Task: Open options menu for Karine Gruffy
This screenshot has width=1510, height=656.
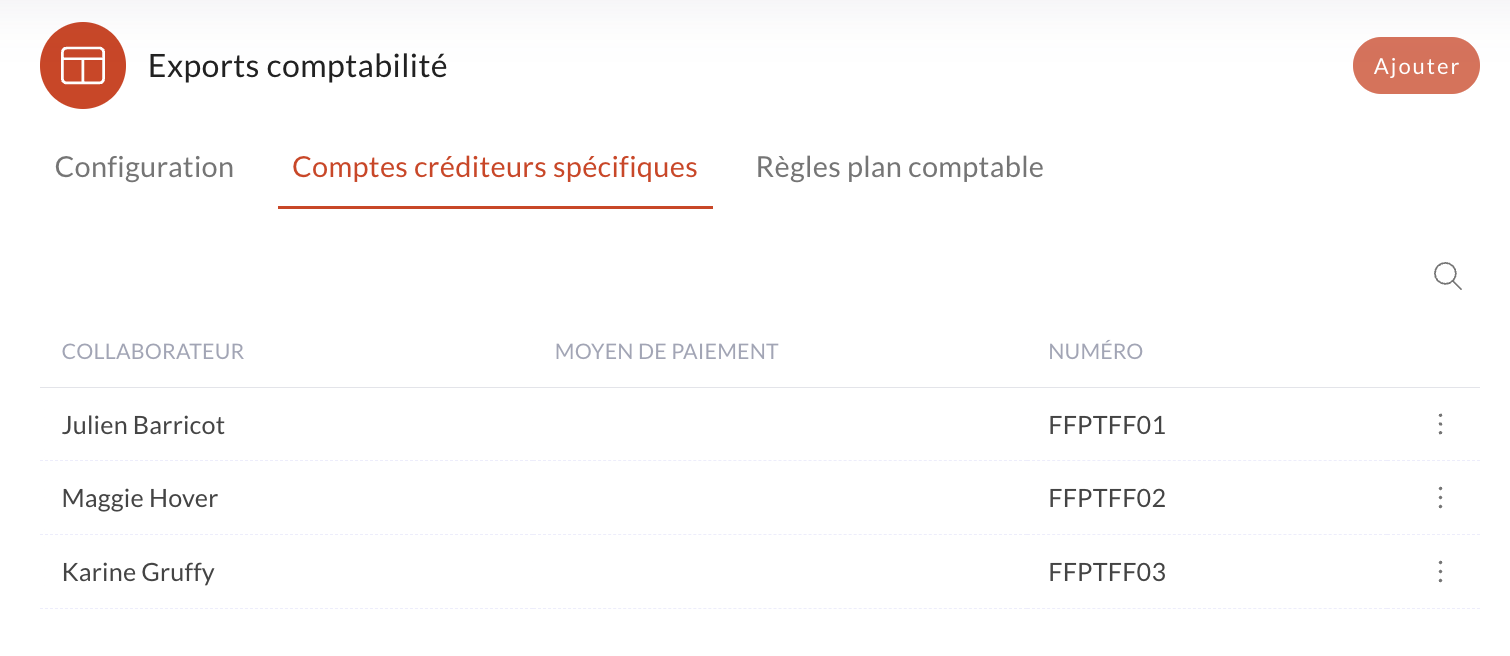Action: 1440,572
